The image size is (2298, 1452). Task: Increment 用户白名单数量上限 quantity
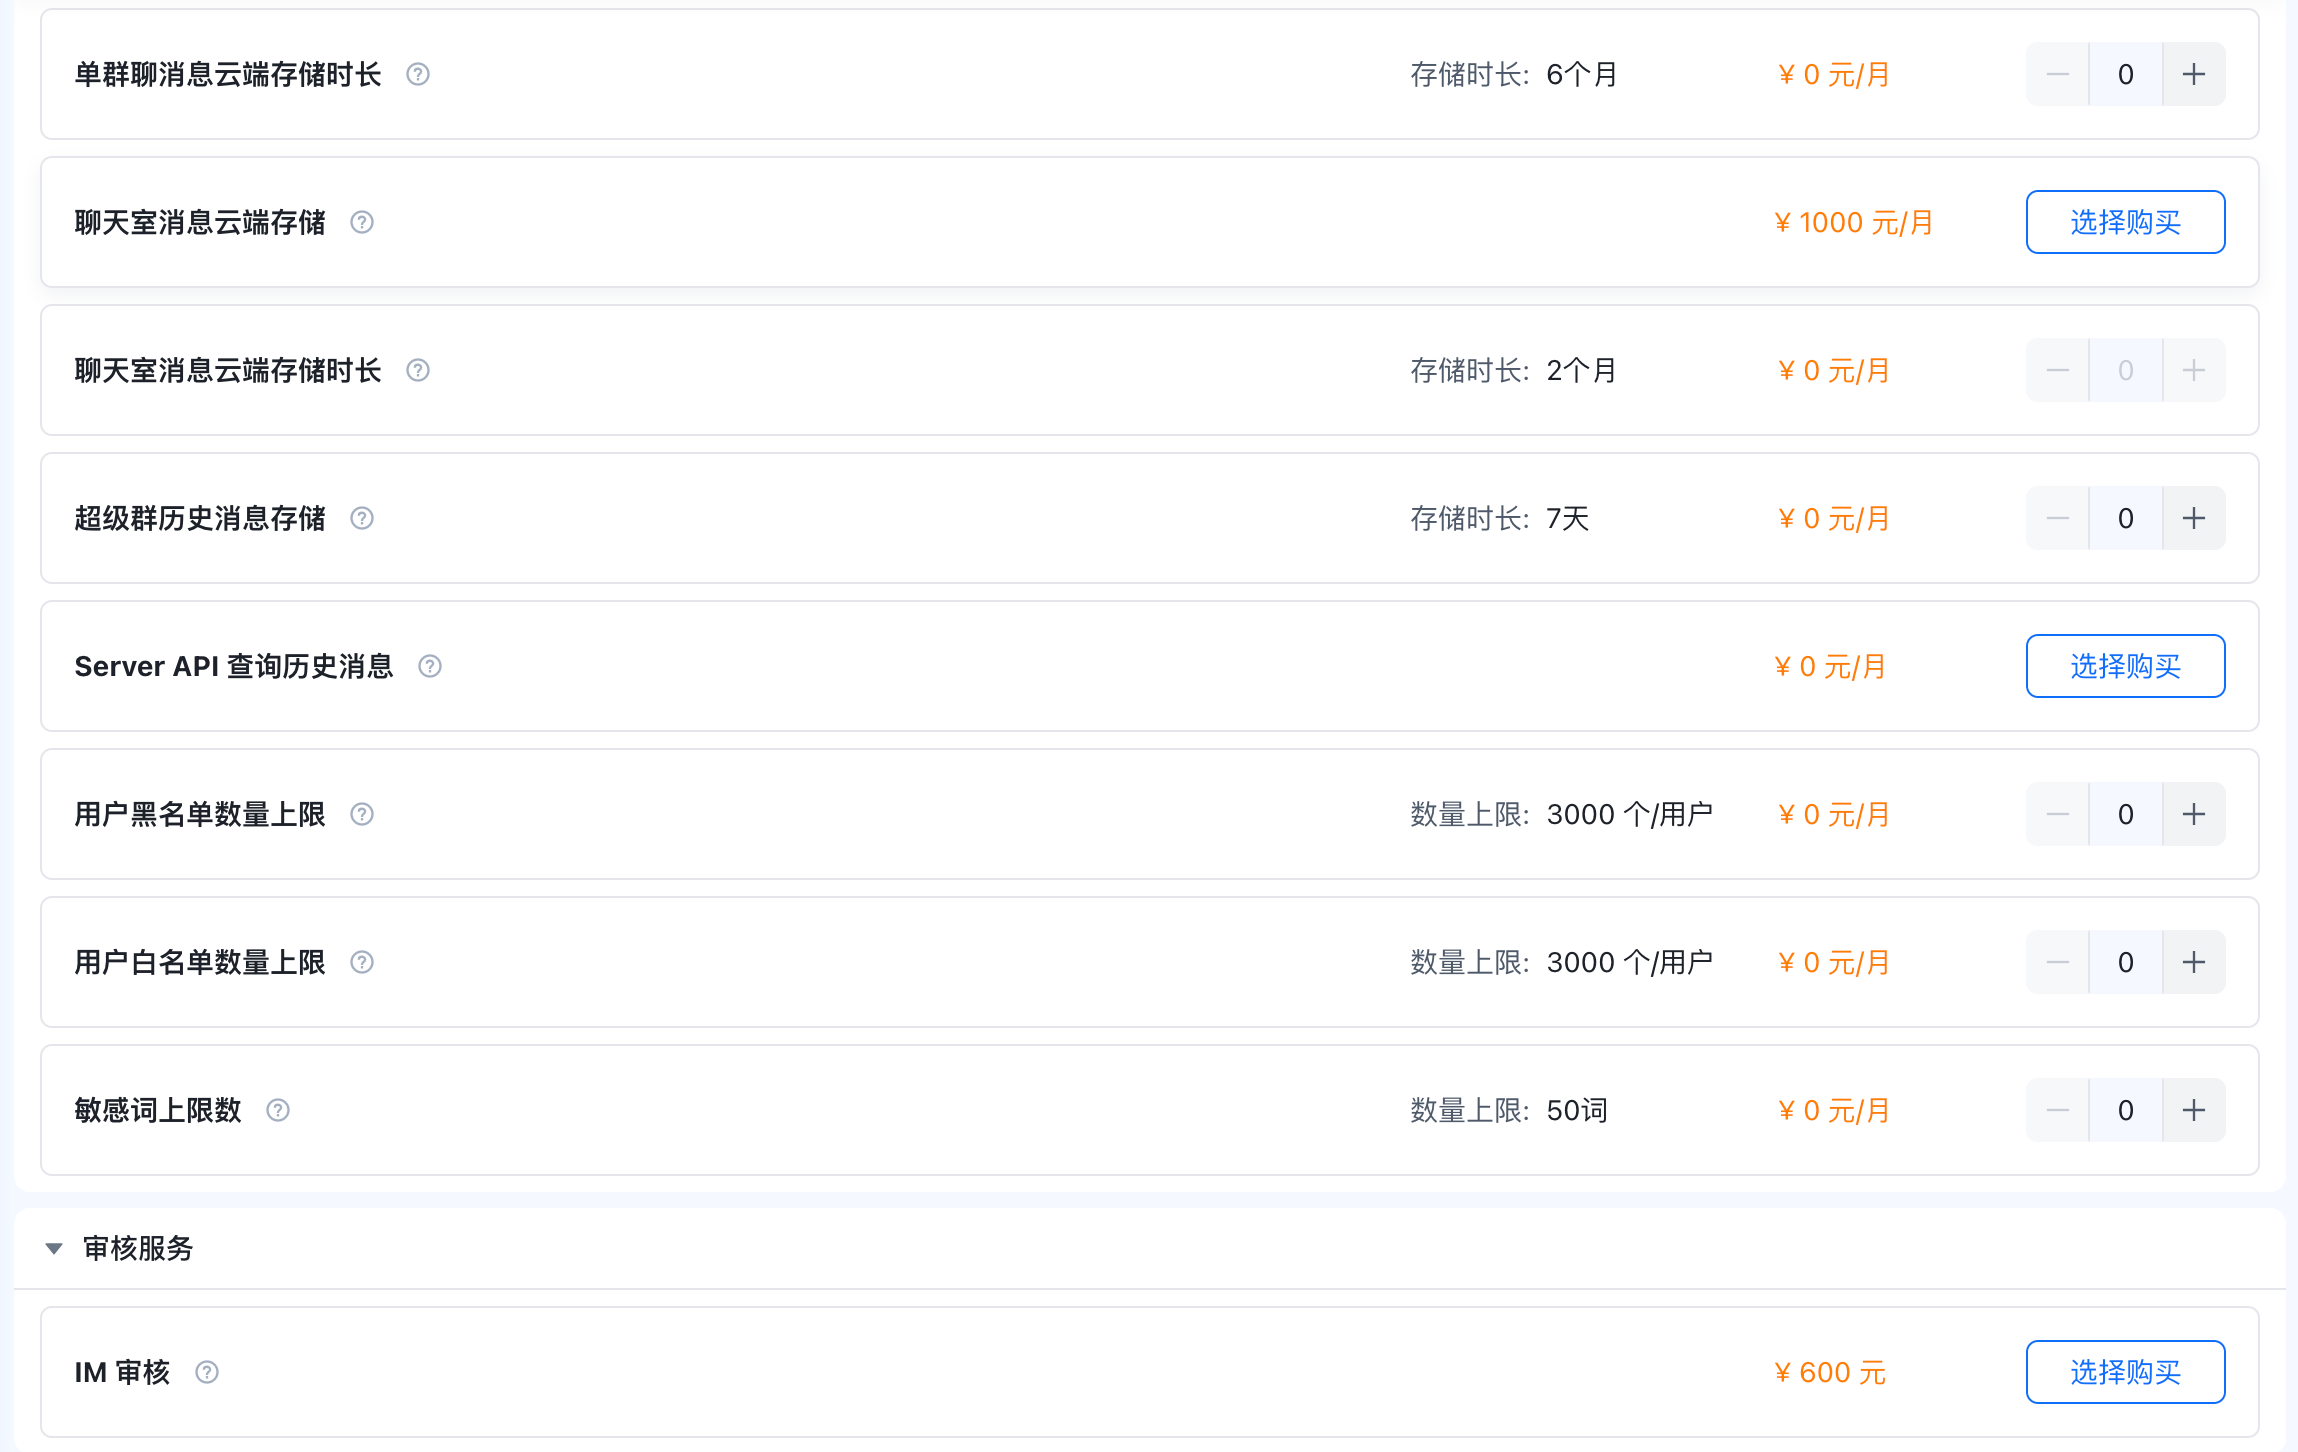2194,962
